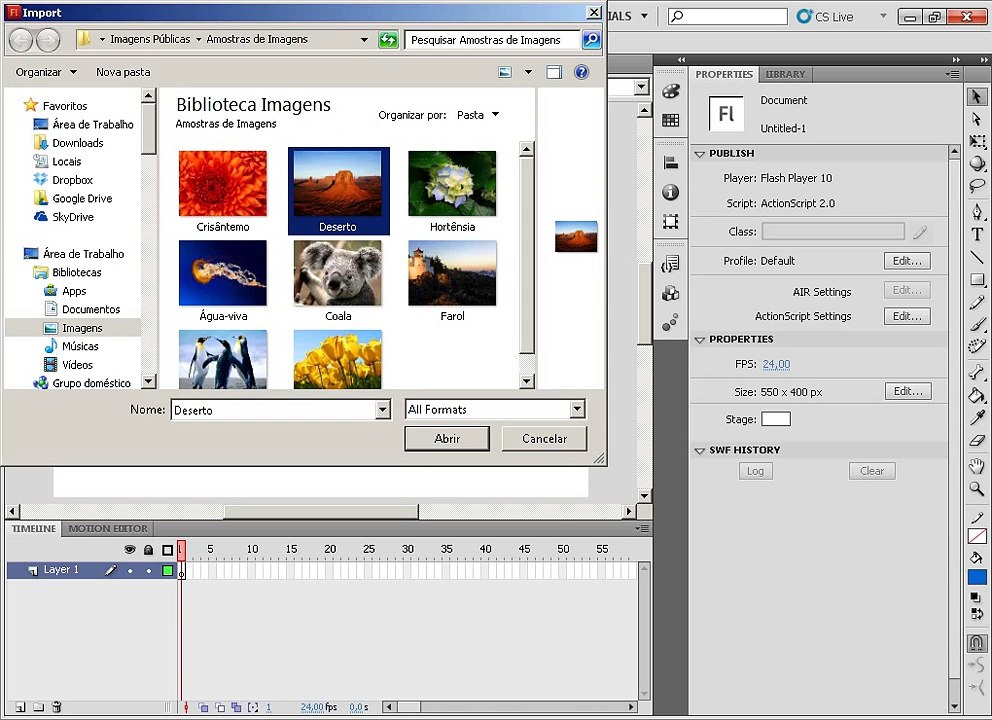Toggle Onion Skin in timeline

tap(204, 707)
